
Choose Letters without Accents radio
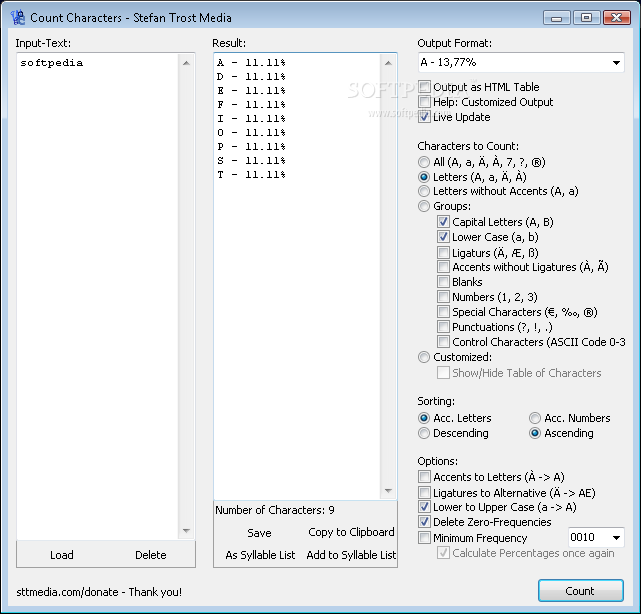tap(424, 191)
